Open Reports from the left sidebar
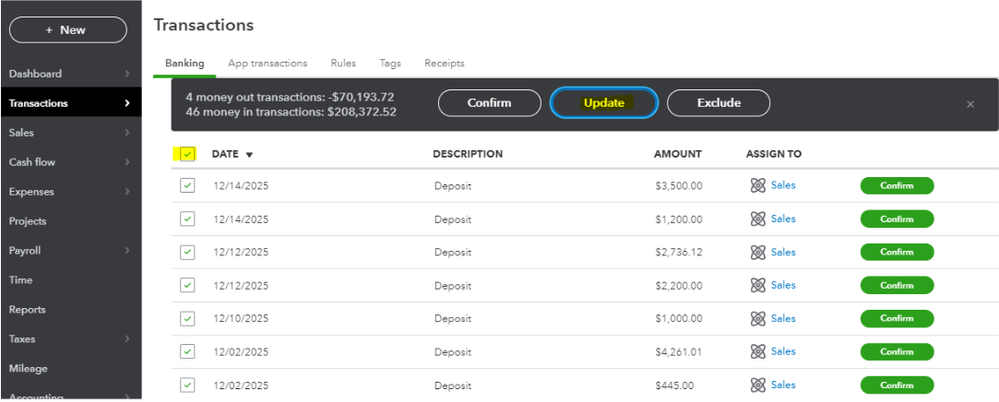Image resolution: width=999 pixels, height=402 pixels. (x=27, y=310)
